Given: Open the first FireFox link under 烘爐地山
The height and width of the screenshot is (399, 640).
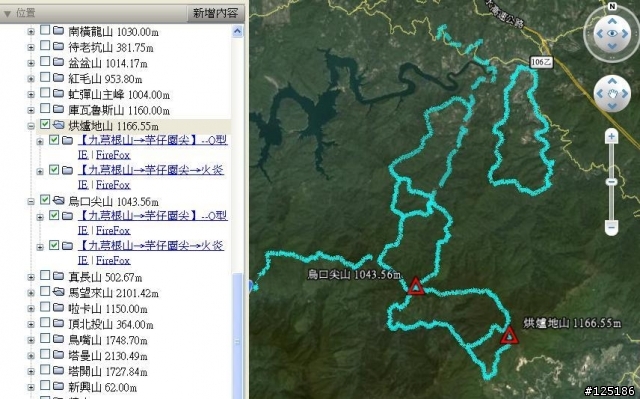Looking at the screenshot, I should [x=113, y=155].
